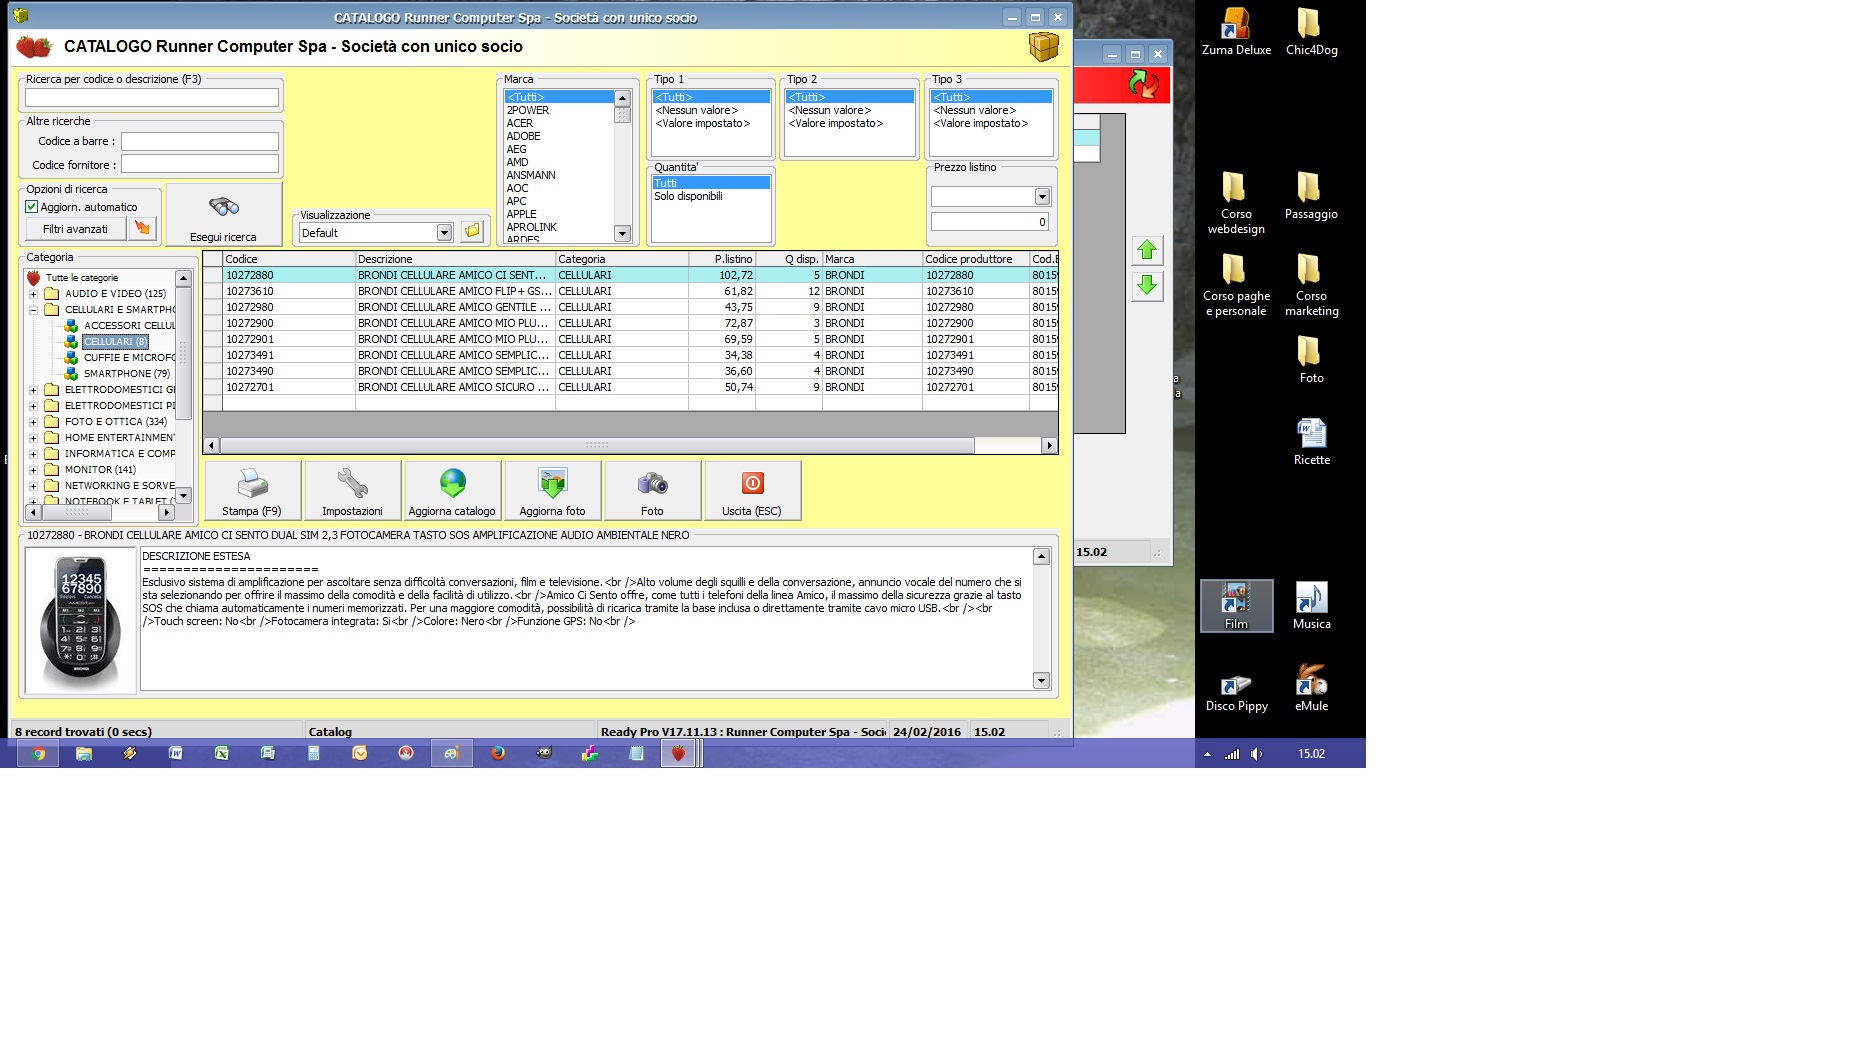The width and height of the screenshot is (1866, 1050).
Task: Select Tutti in the Quantita' list
Action: tap(711, 183)
